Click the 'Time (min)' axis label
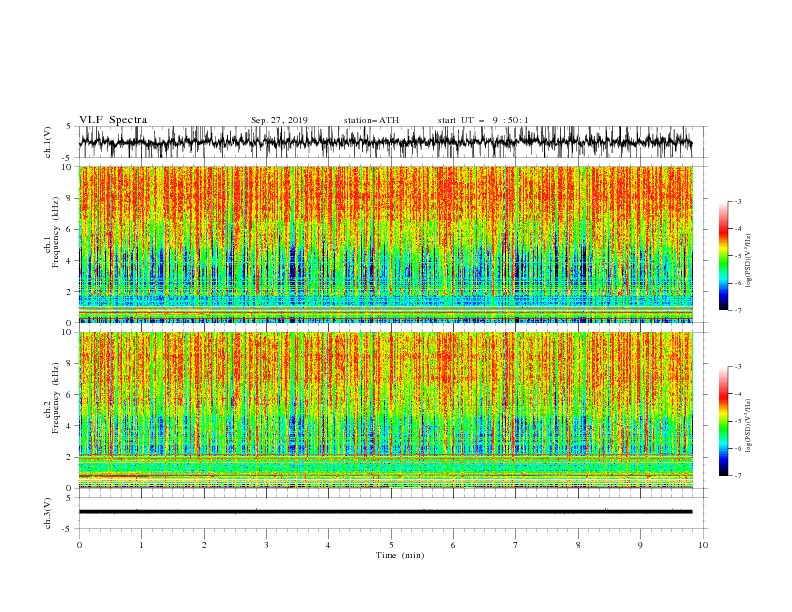This screenshot has width=792, height=612. [400, 555]
